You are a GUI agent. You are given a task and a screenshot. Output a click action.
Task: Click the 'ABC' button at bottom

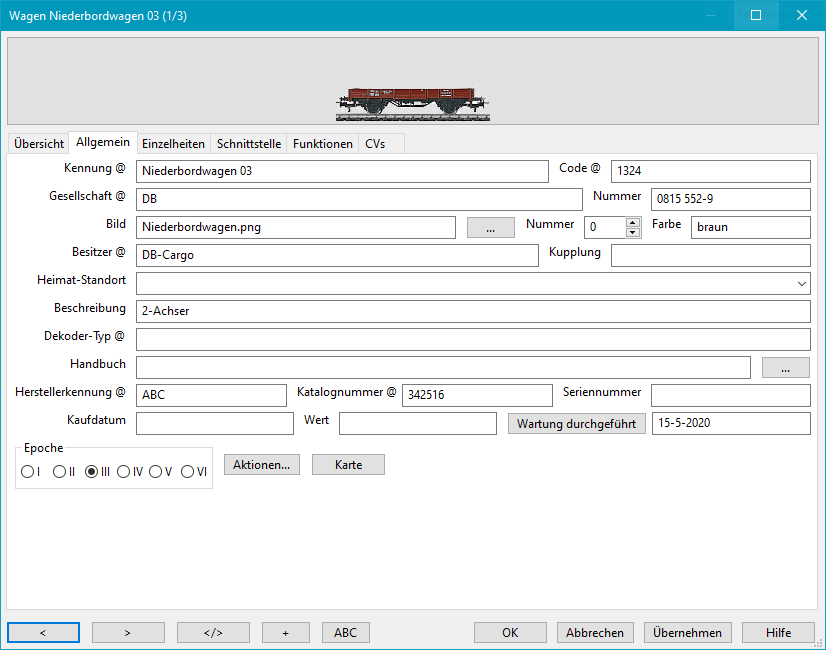pos(345,632)
